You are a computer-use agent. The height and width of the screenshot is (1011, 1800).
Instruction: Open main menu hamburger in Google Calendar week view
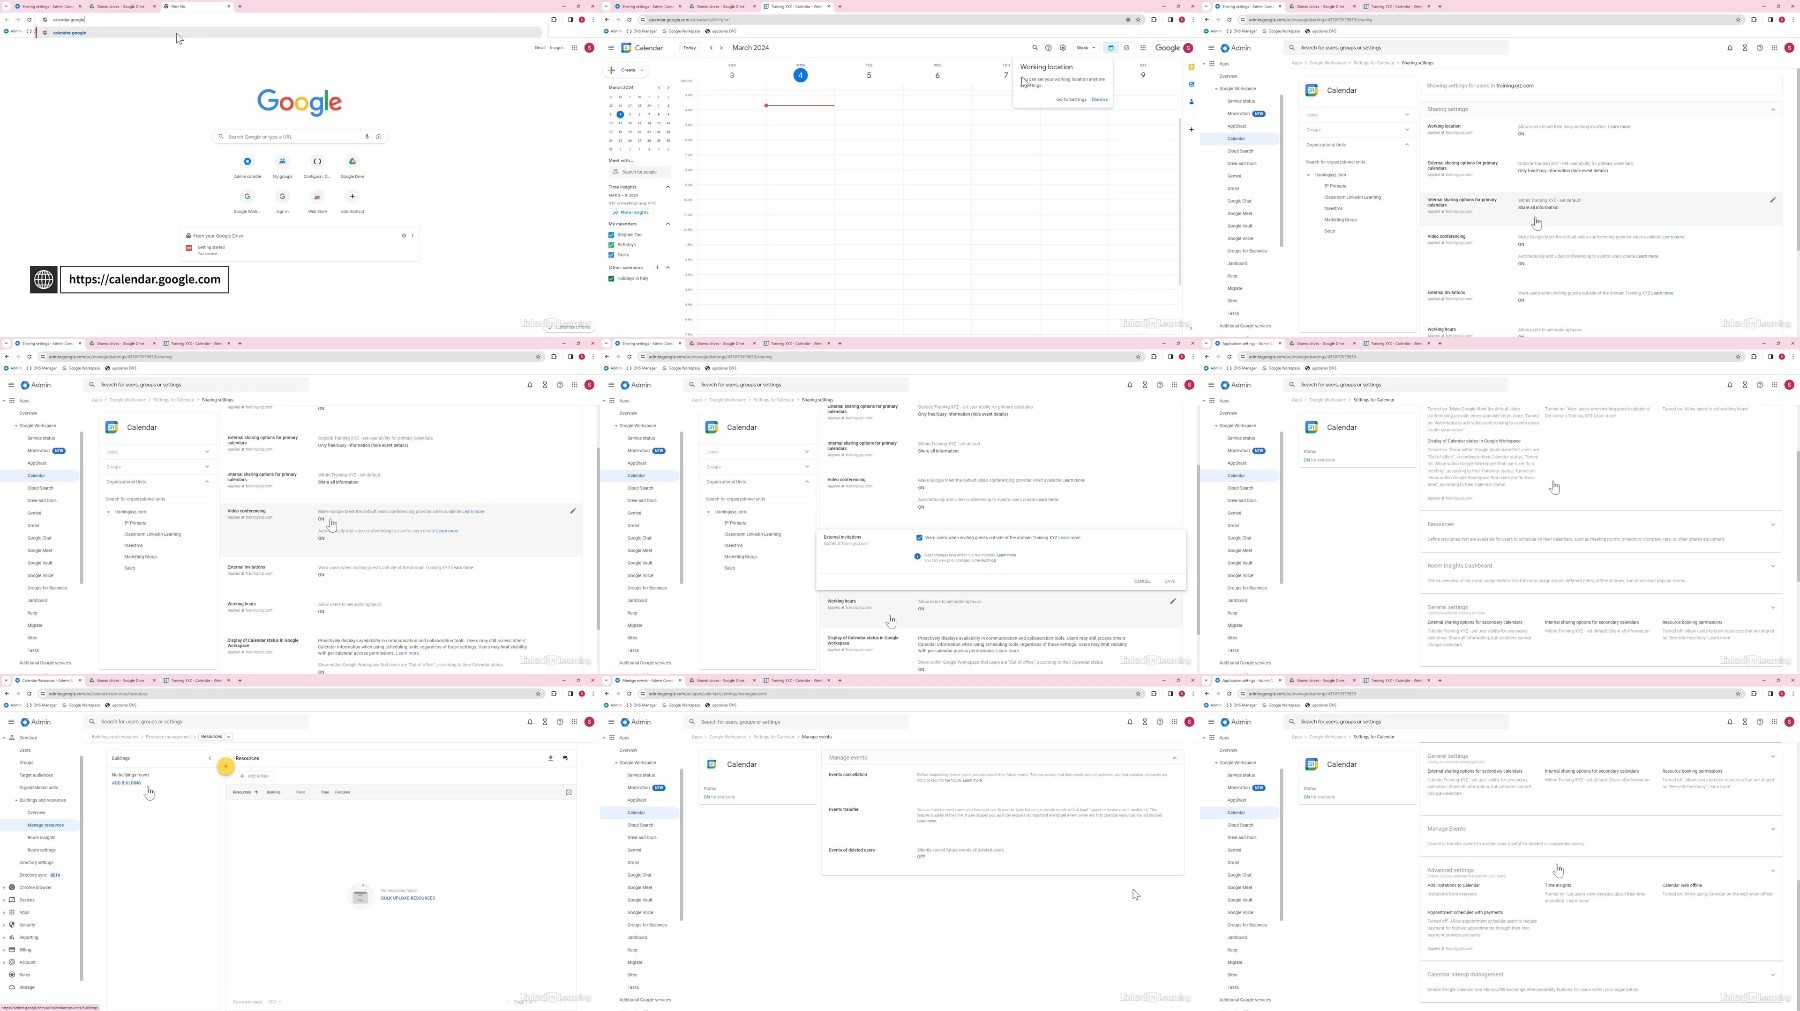611,48
